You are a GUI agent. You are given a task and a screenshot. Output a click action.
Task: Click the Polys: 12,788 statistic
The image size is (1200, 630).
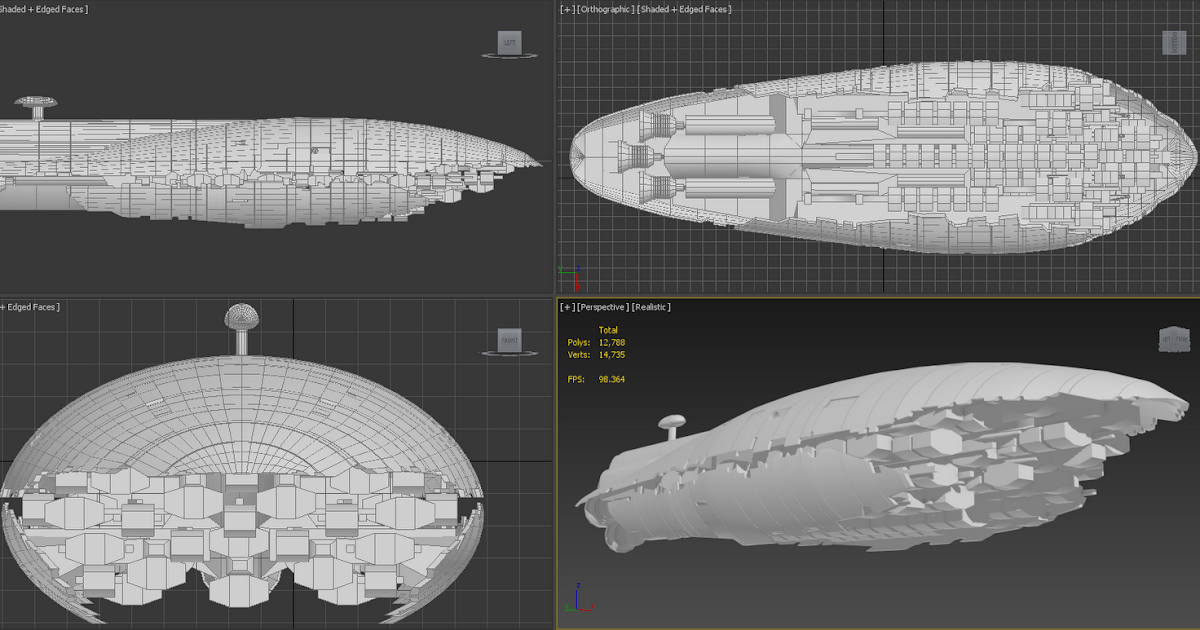click(x=596, y=342)
